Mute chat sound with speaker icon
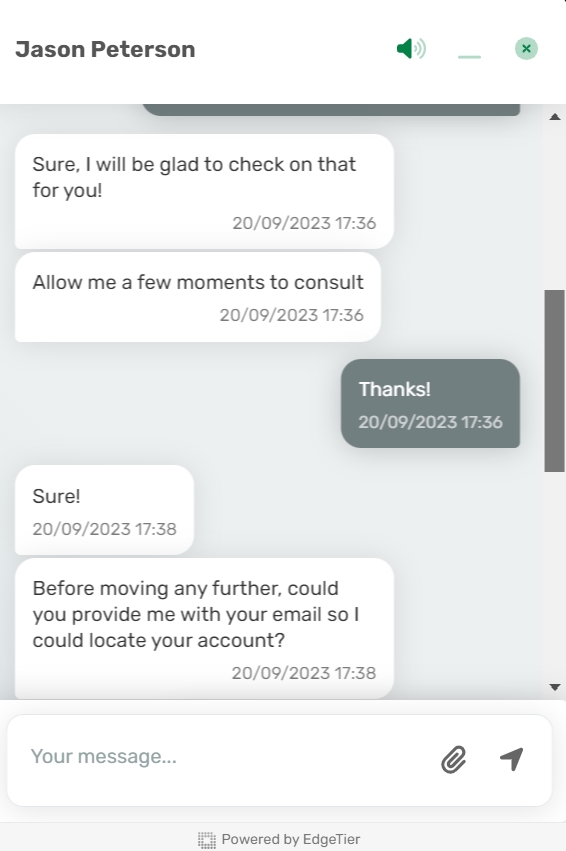Screen dimensions: 566x851 click(x=411, y=49)
